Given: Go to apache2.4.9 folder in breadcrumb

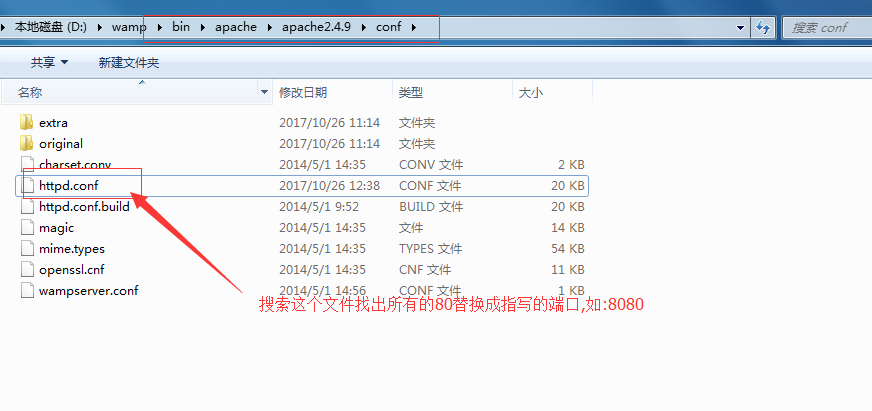Looking at the screenshot, I should pyautogui.click(x=316, y=27).
